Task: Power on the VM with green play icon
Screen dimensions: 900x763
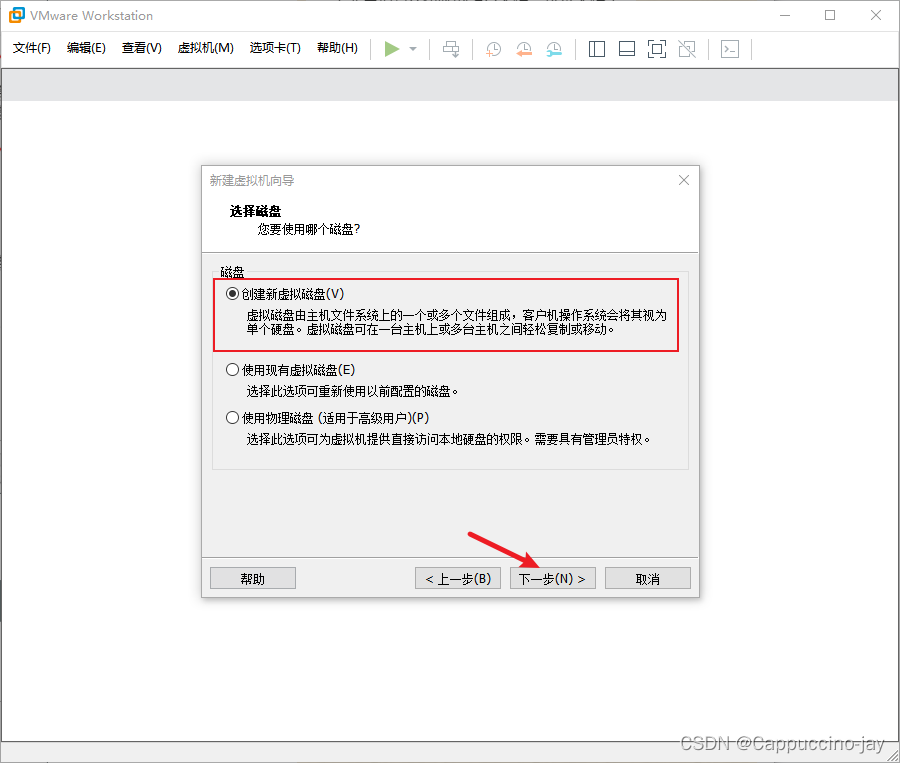Action: tap(391, 49)
